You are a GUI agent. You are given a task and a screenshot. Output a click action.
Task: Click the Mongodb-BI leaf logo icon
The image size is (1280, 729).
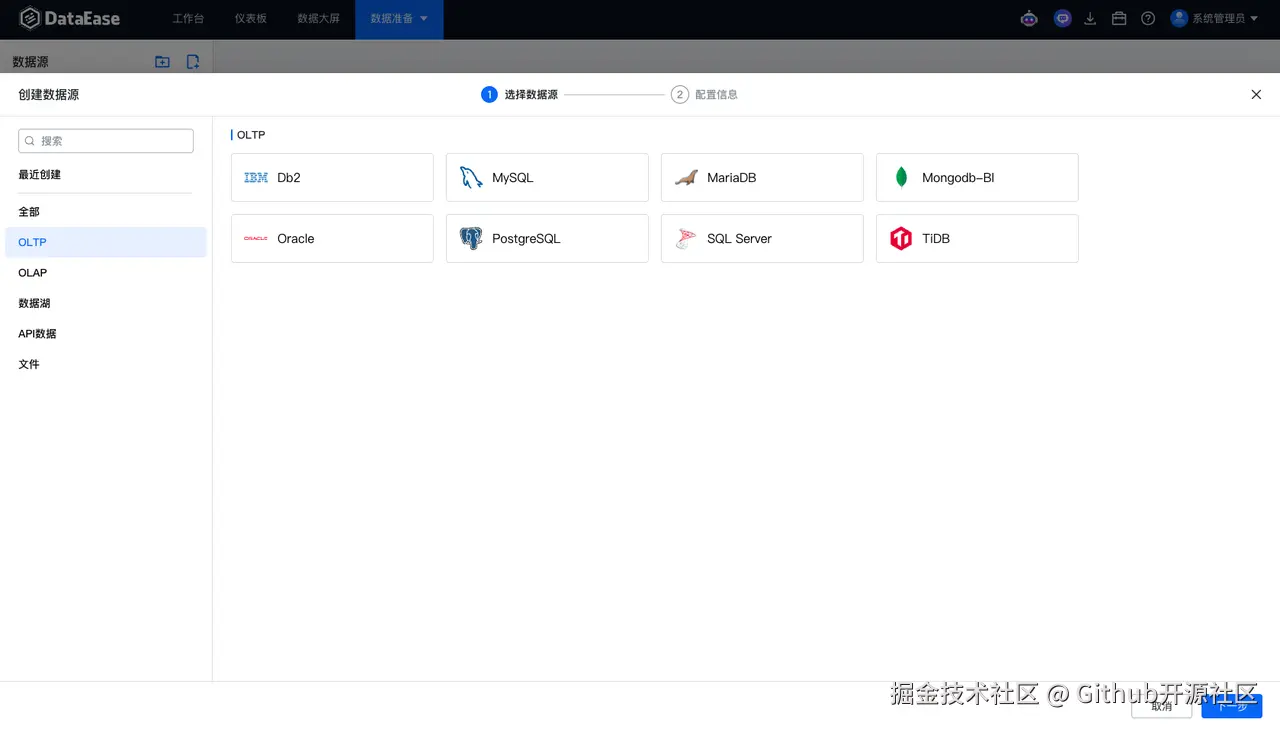(901, 178)
